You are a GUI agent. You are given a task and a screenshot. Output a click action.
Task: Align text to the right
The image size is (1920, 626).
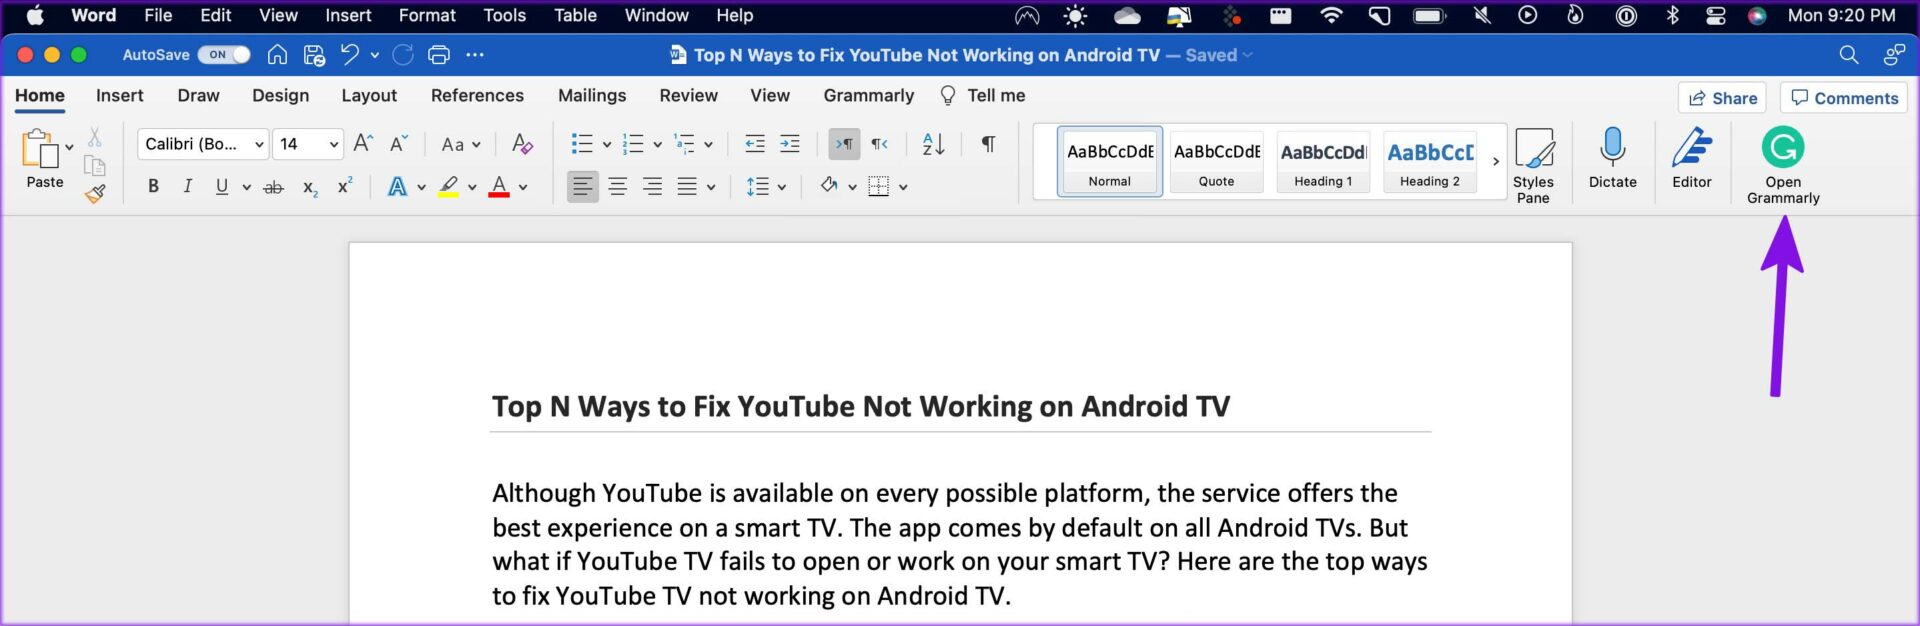pyautogui.click(x=653, y=187)
